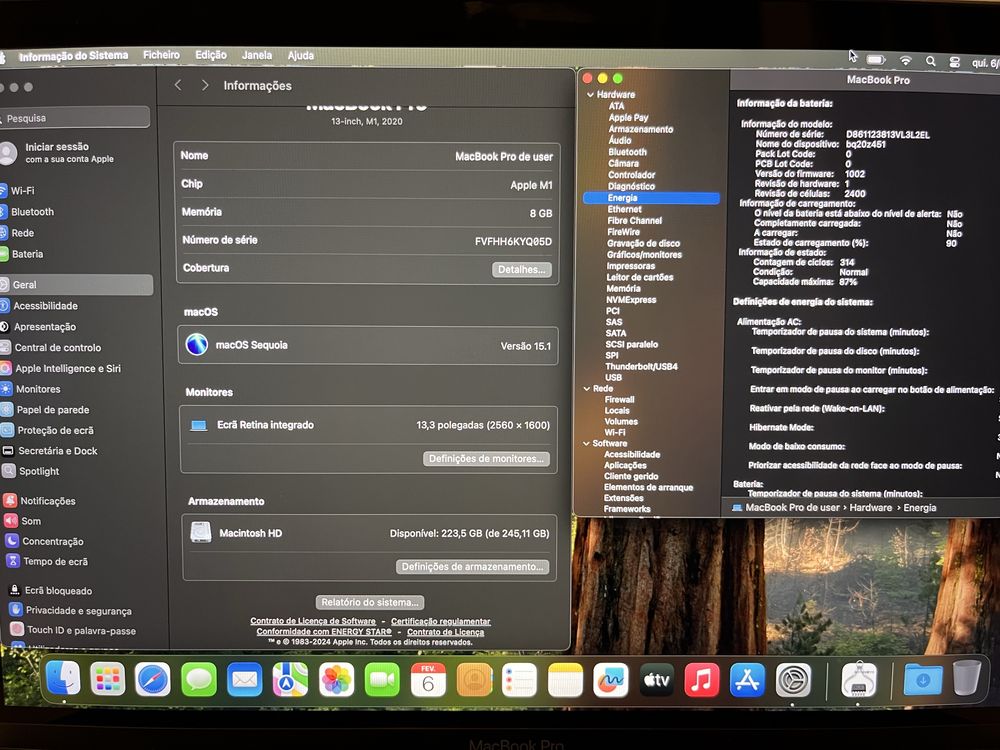Open Definições de monitores
This screenshot has width=1000, height=750.
(x=486, y=459)
